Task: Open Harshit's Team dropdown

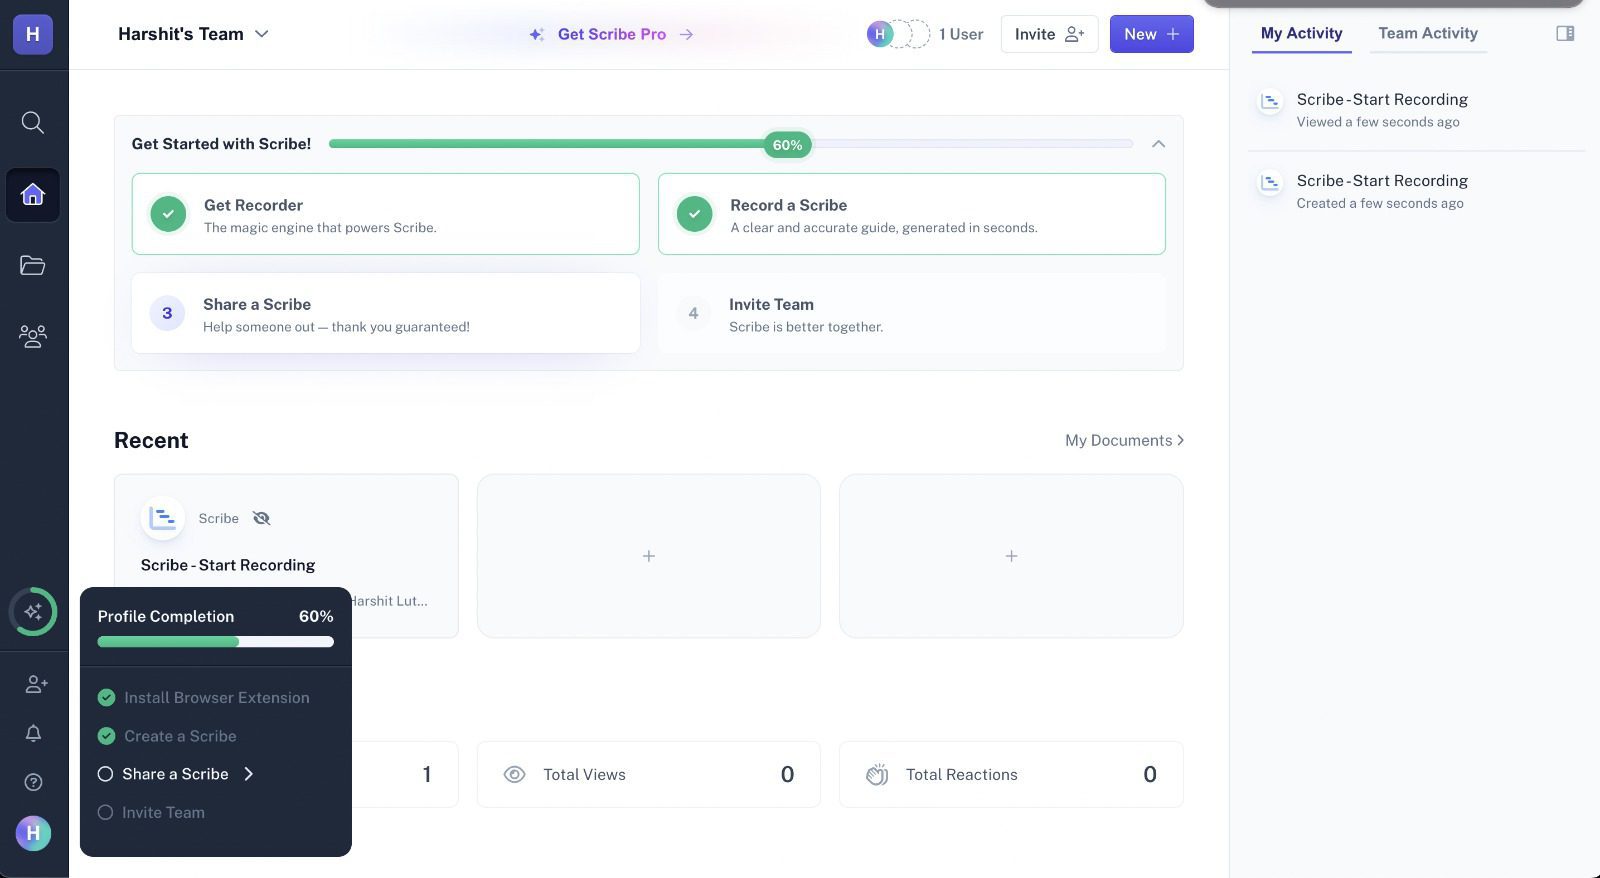Action: pyautogui.click(x=193, y=34)
